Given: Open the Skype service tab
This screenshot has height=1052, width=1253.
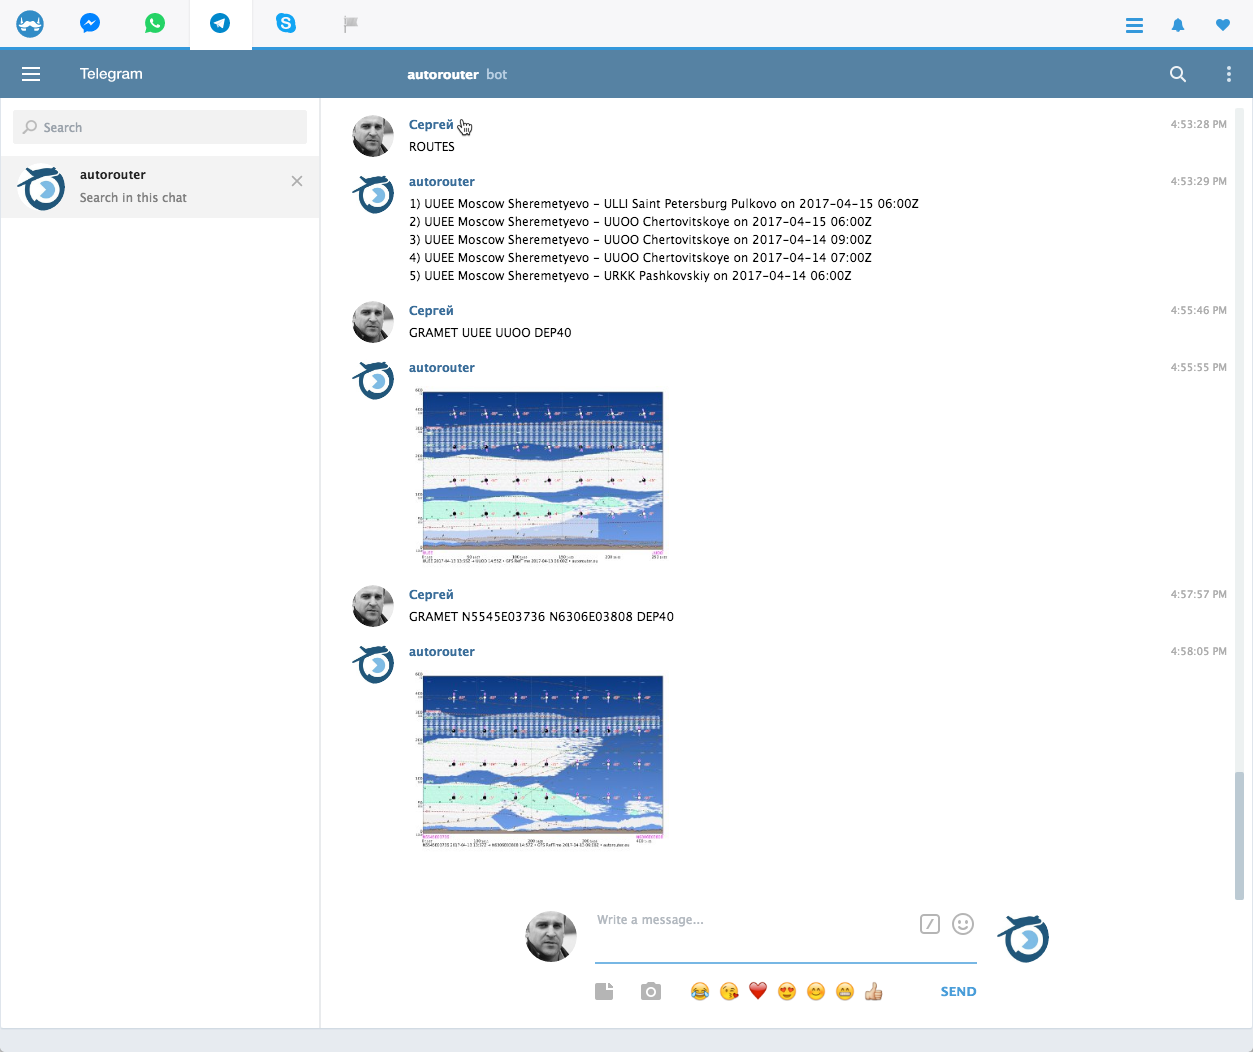Looking at the screenshot, I should (286, 23).
